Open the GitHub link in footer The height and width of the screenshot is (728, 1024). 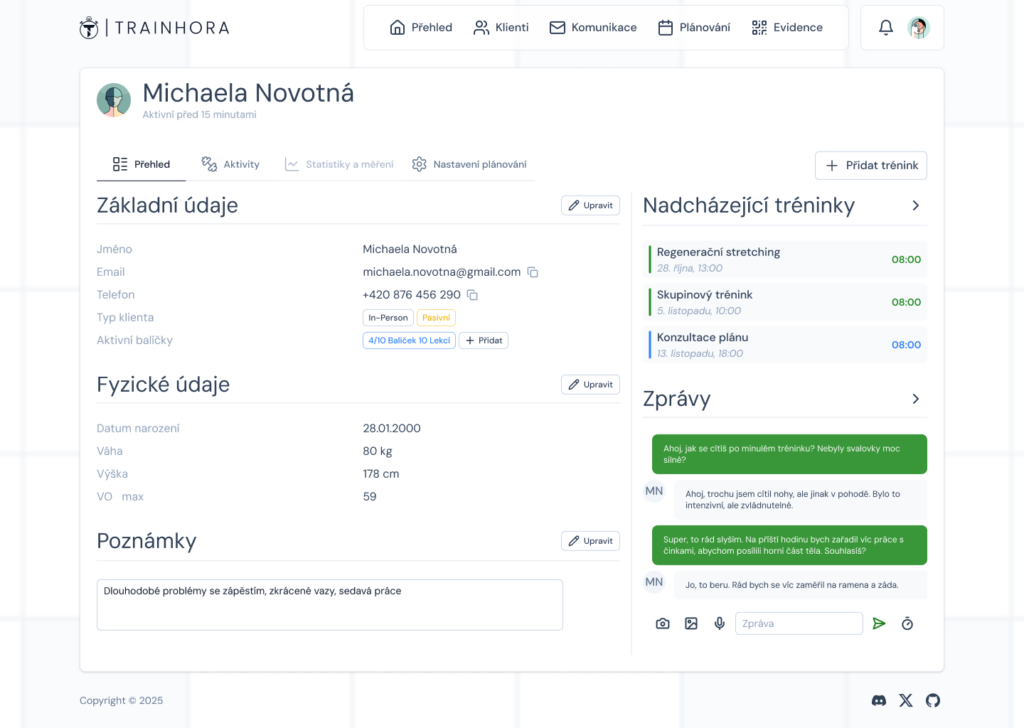[933, 701]
